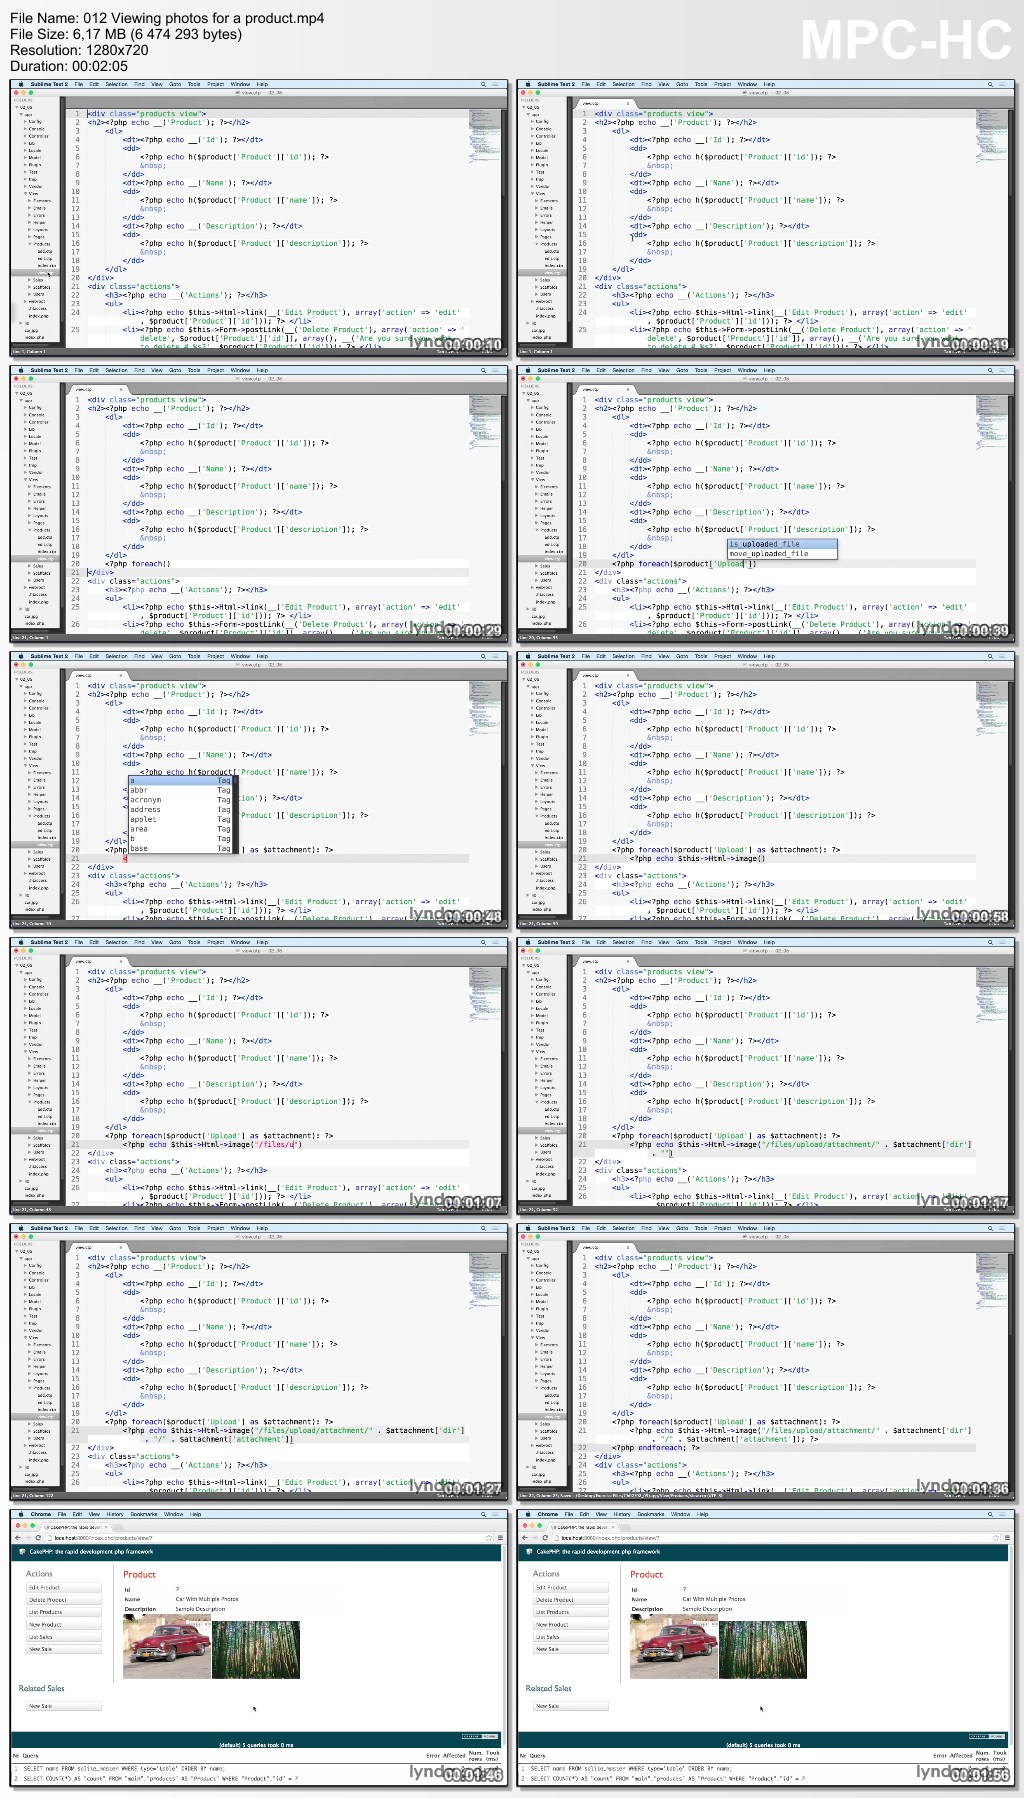Screen dimensions: 1024x1798
Task: Click the Product heading in the 00:01:56 frame
Action: point(646,1574)
